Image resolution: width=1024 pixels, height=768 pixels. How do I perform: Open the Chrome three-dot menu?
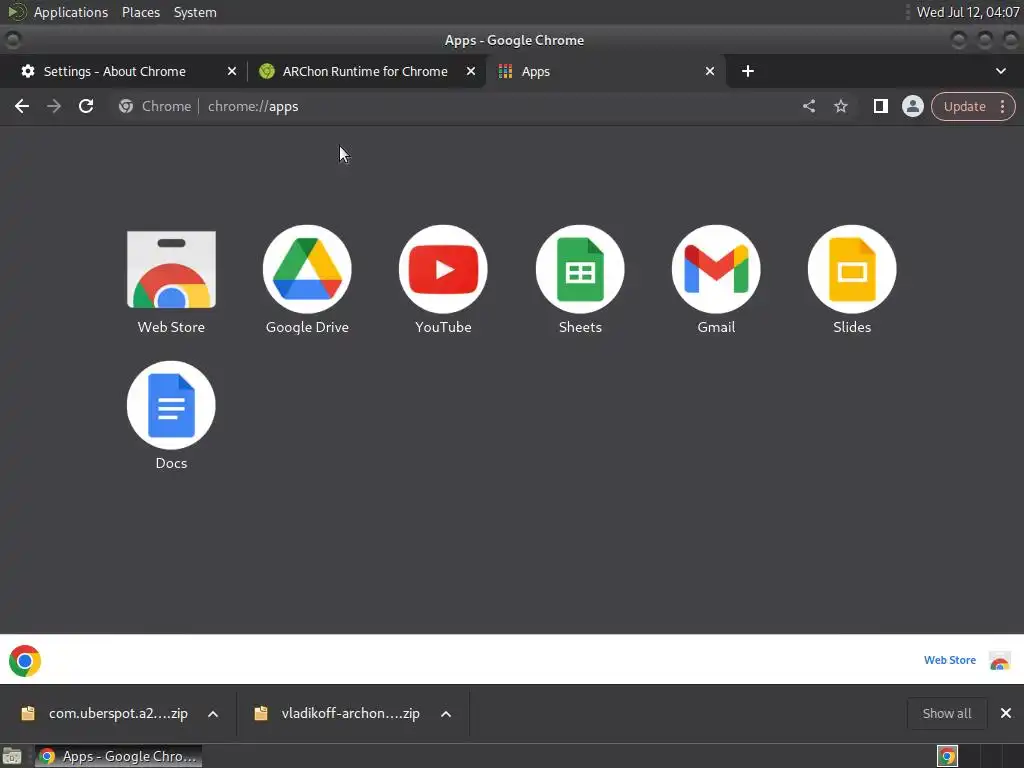coord(1002,106)
